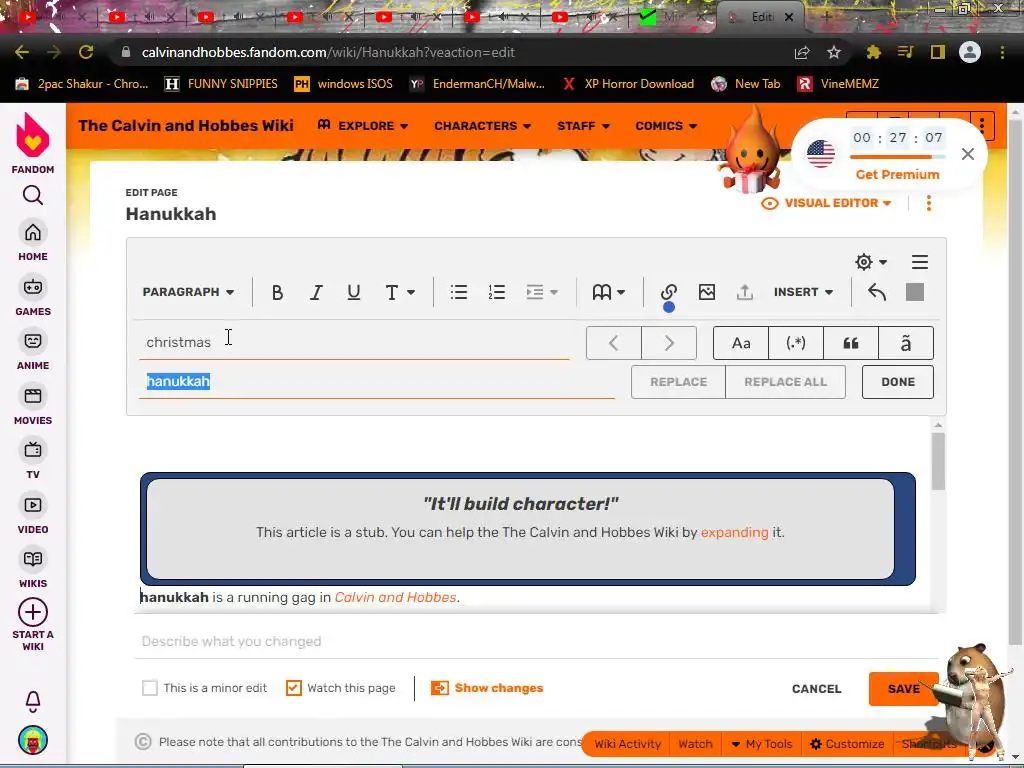The image size is (1024, 768).
Task: Open notifications bell icon
Action: pos(33,701)
